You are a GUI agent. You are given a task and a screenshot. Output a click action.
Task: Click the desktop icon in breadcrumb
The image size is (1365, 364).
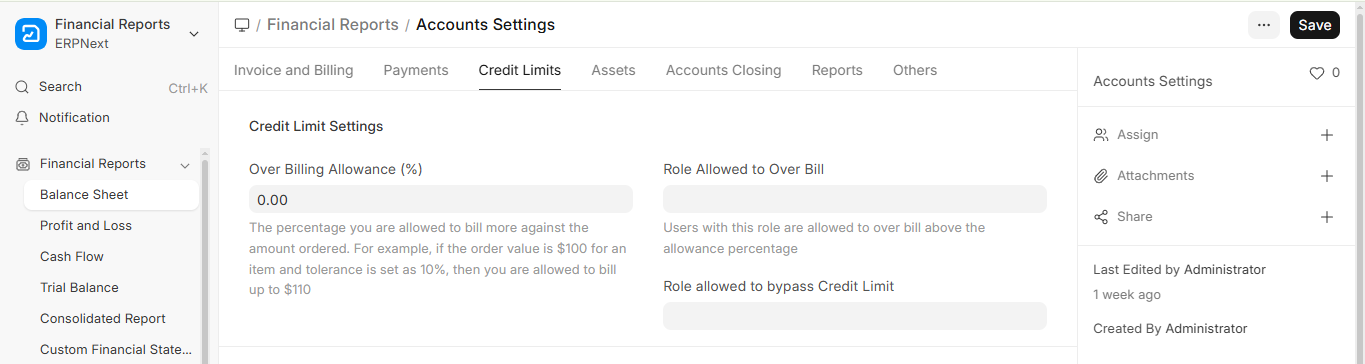pos(241,25)
